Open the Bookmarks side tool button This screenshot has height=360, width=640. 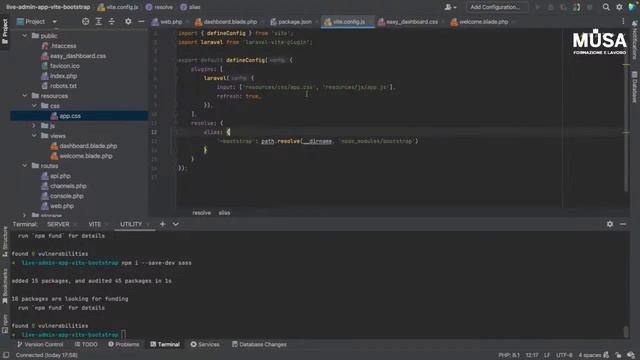pos(5,286)
